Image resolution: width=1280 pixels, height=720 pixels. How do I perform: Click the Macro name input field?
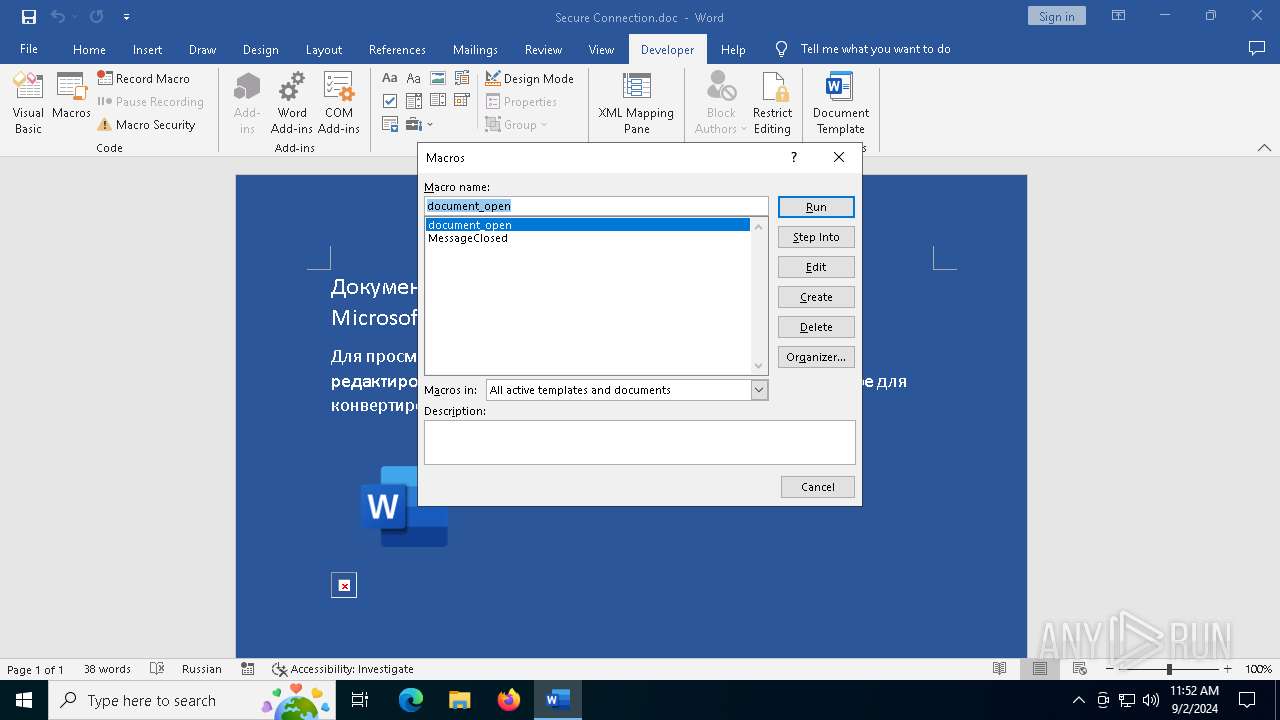click(x=596, y=206)
